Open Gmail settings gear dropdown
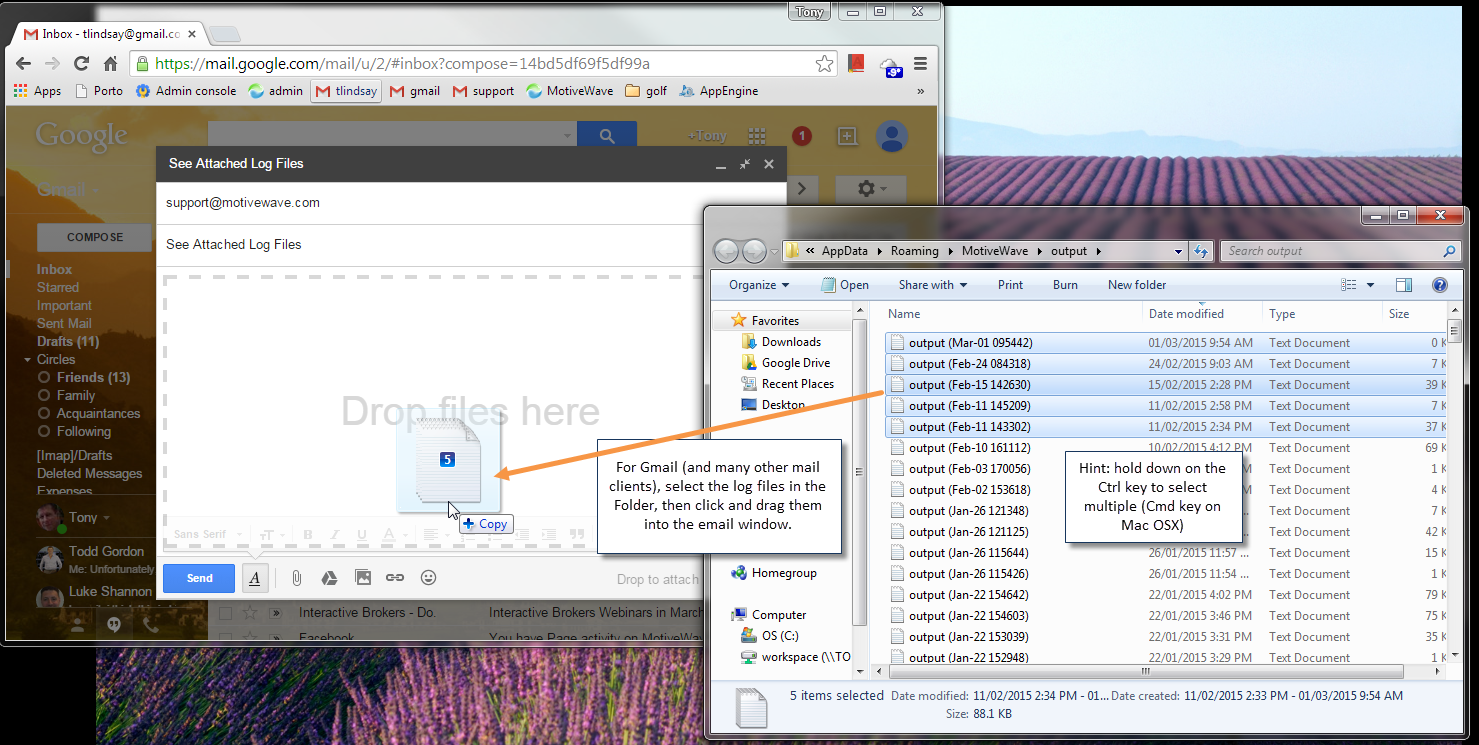1479x745 pixels. pyautogui.click(x=871, y=188)
